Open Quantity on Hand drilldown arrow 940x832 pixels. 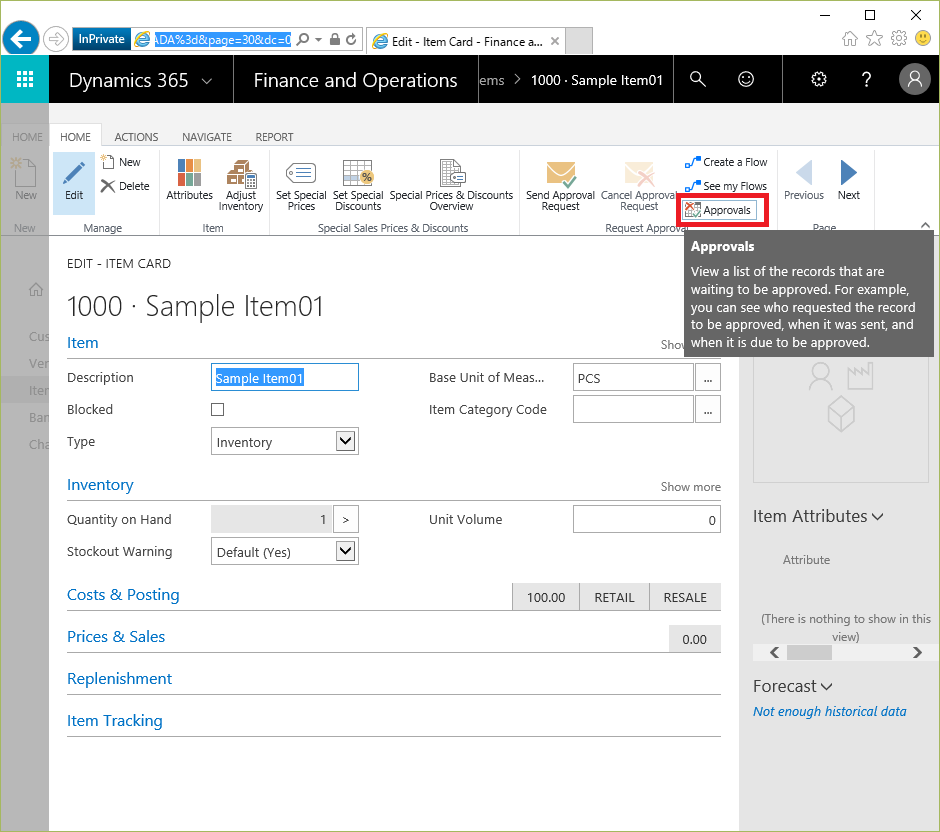[346, 519]
